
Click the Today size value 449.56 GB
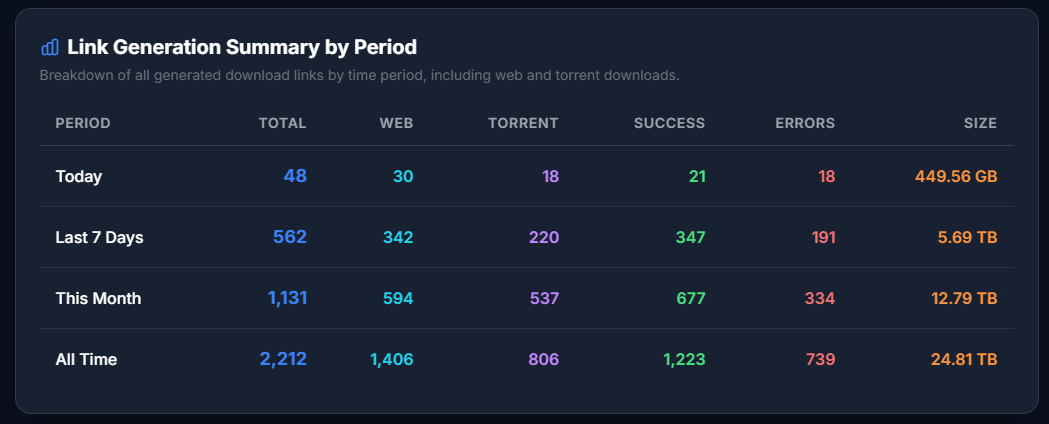[956, 177]
